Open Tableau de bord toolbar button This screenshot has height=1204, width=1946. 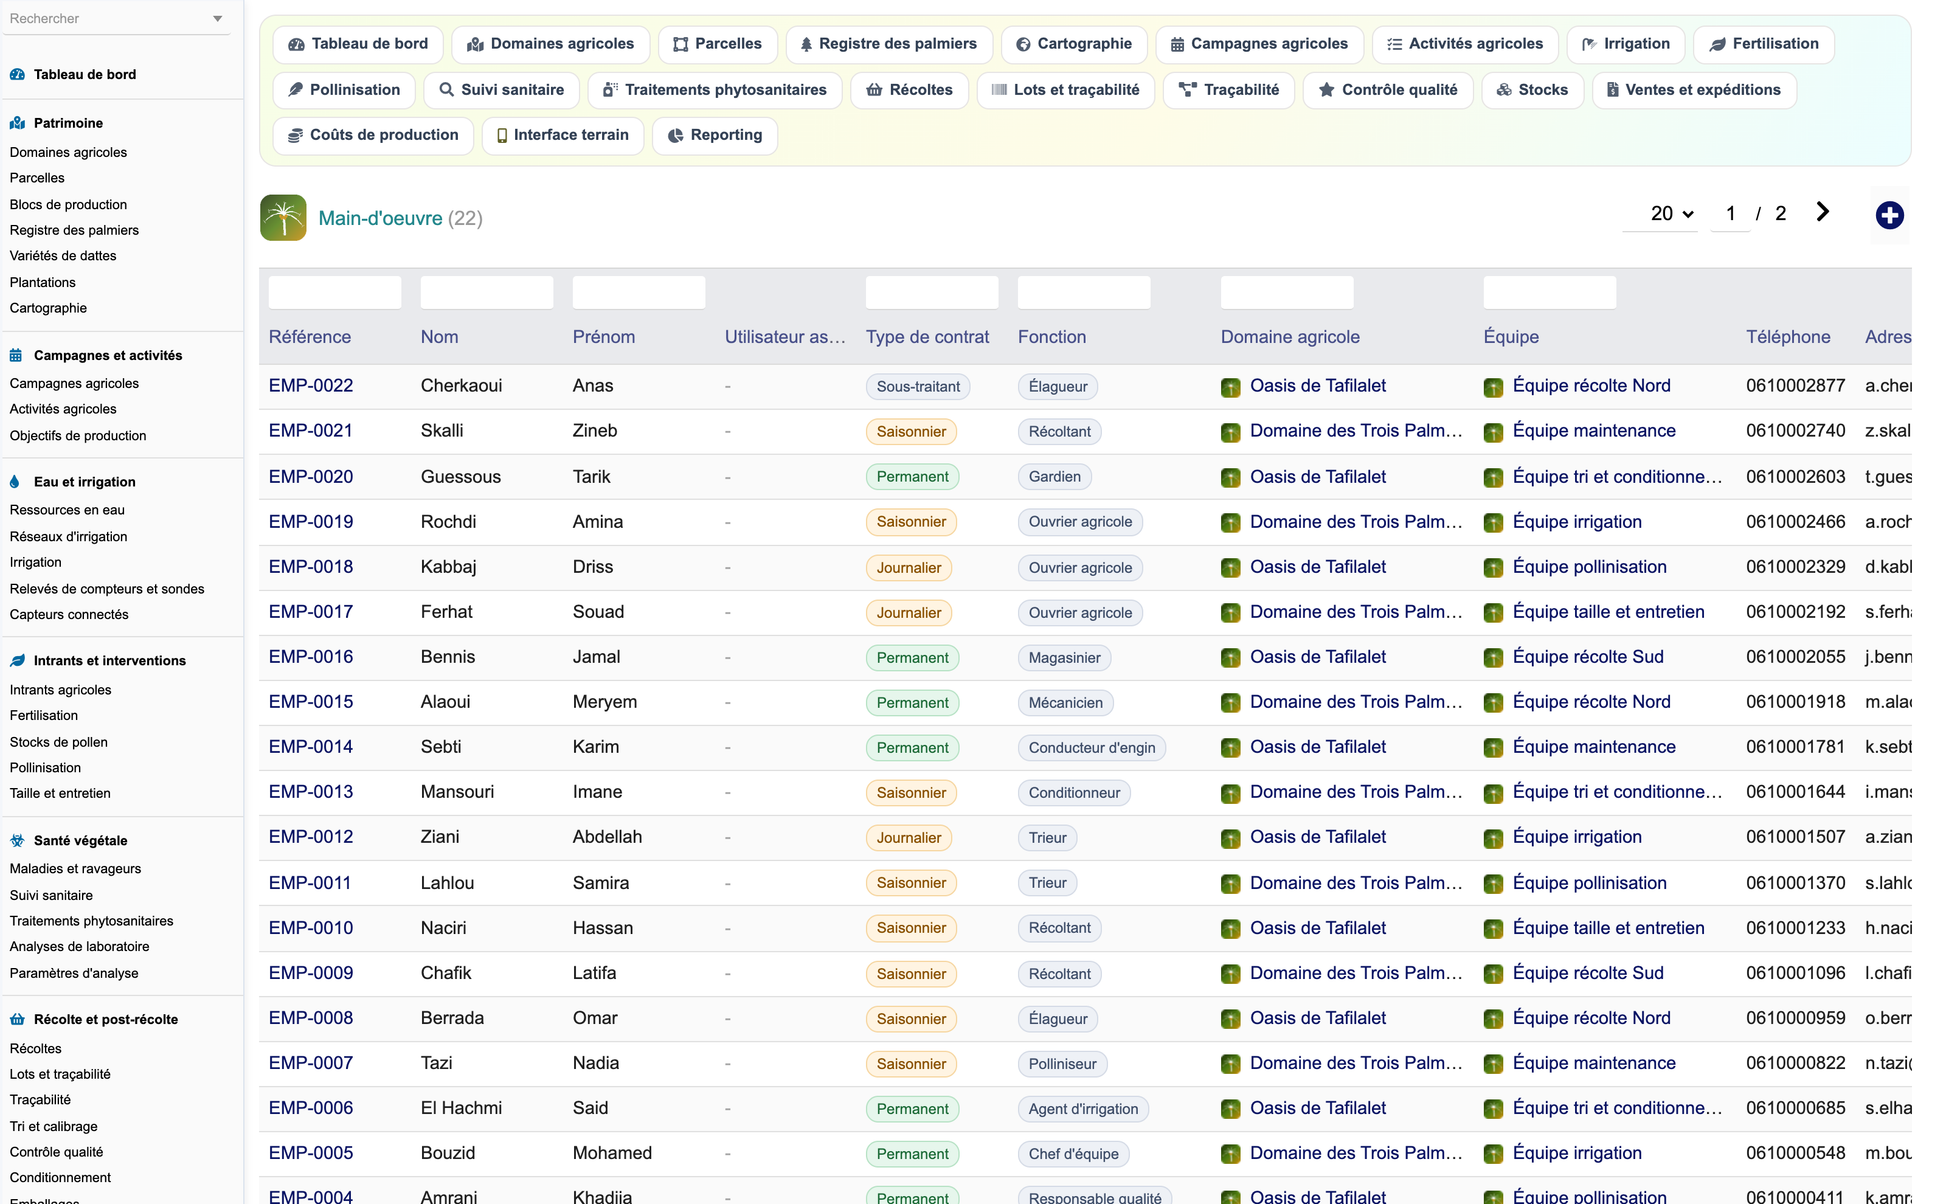point(358,44)
